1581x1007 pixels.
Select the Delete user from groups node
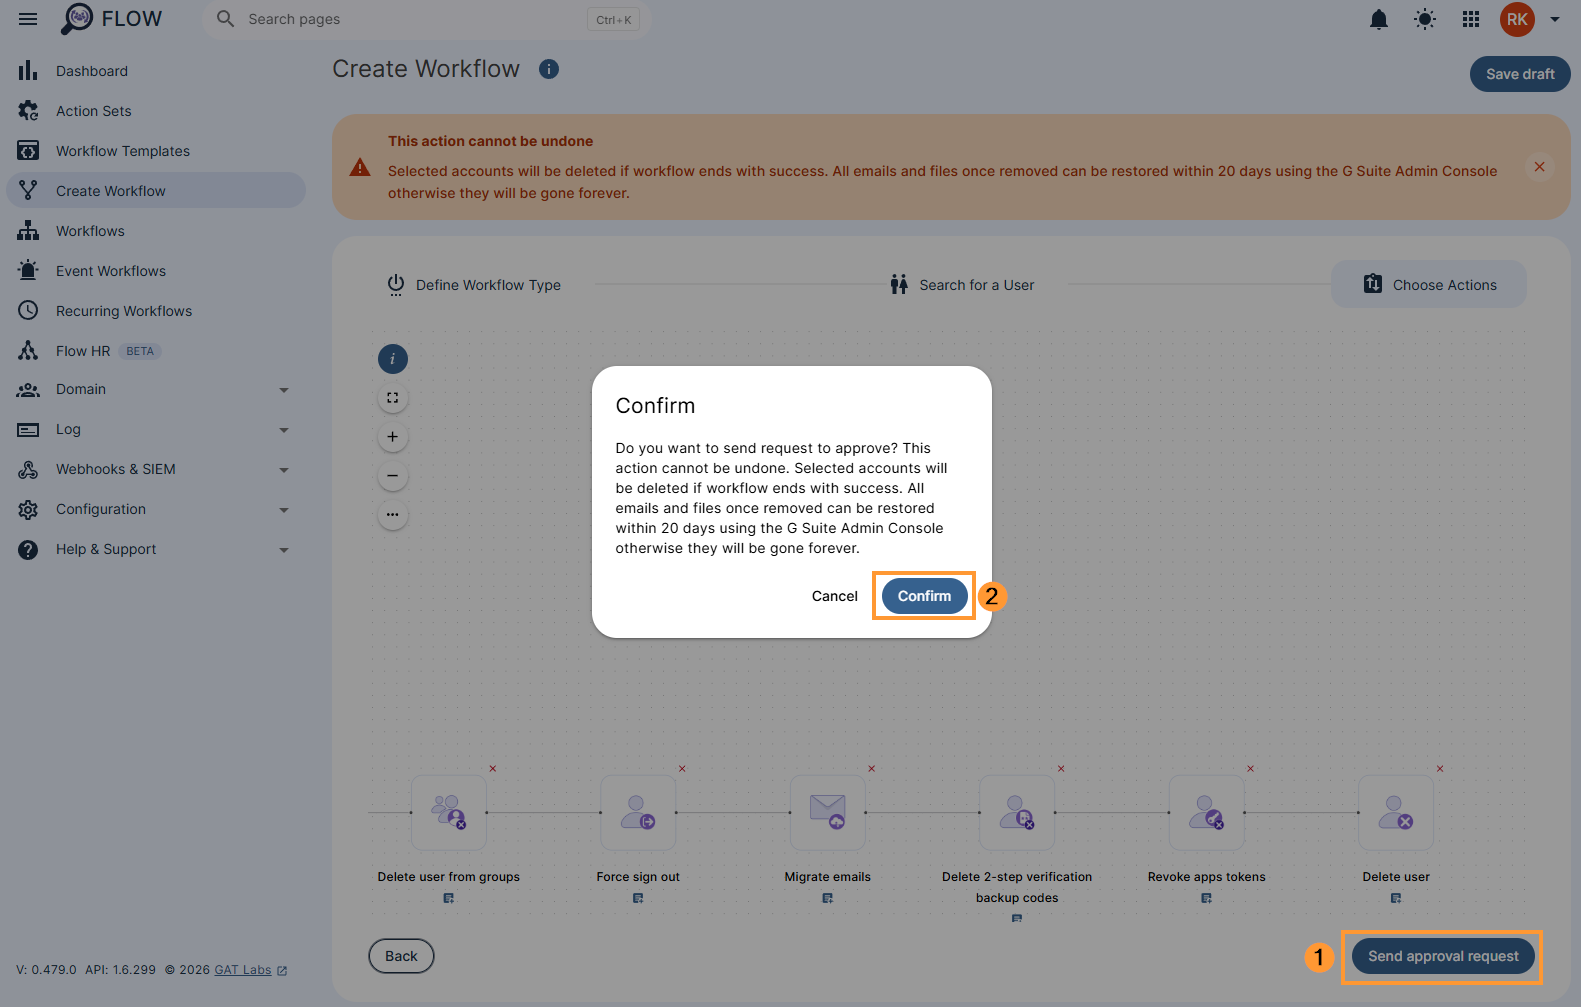point(449,812)
